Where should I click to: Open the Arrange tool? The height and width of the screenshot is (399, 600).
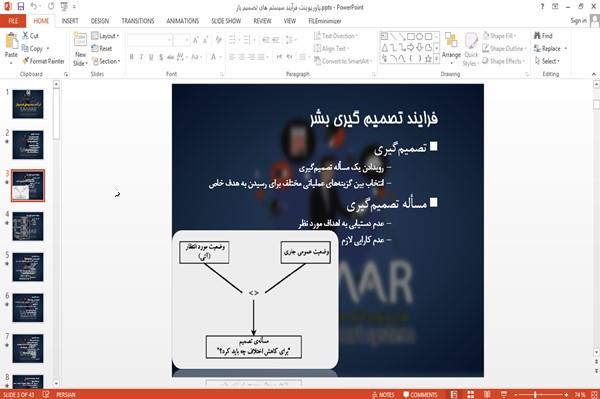pyautogui.click(x=451, y=46)
